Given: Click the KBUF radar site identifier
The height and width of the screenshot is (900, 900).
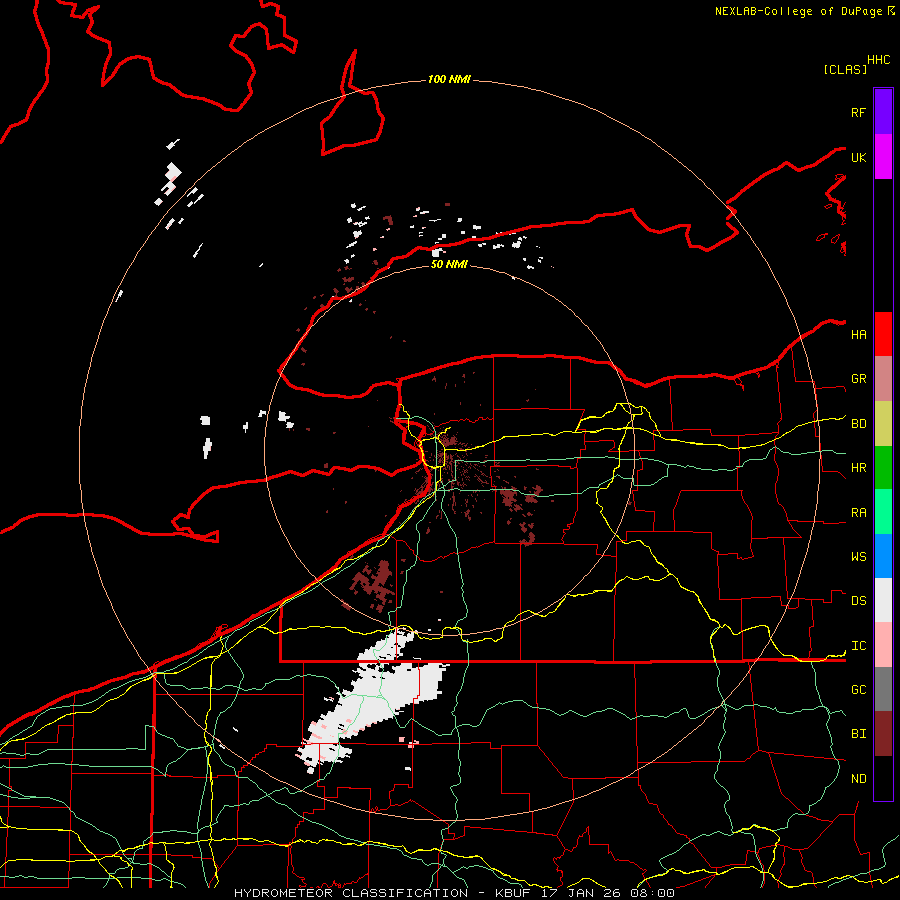Looking at the screenshot, I should coord(513,893).
